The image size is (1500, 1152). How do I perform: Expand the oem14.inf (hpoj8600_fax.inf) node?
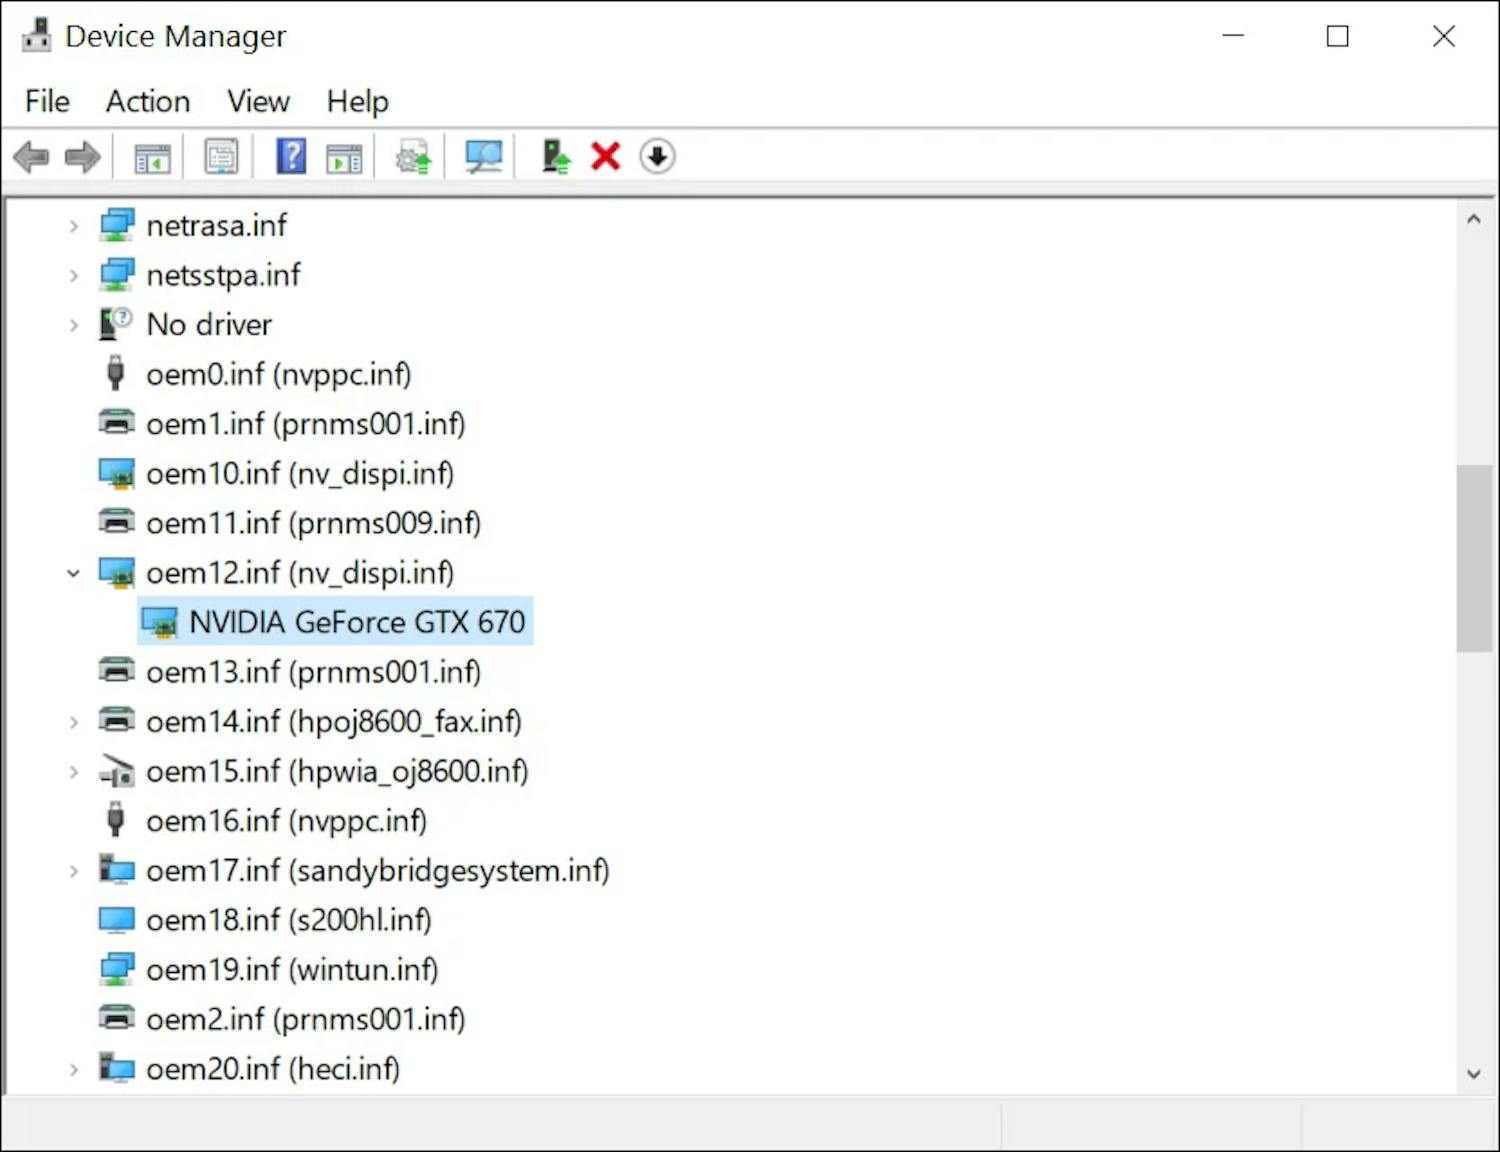click(x=73, y=722)
